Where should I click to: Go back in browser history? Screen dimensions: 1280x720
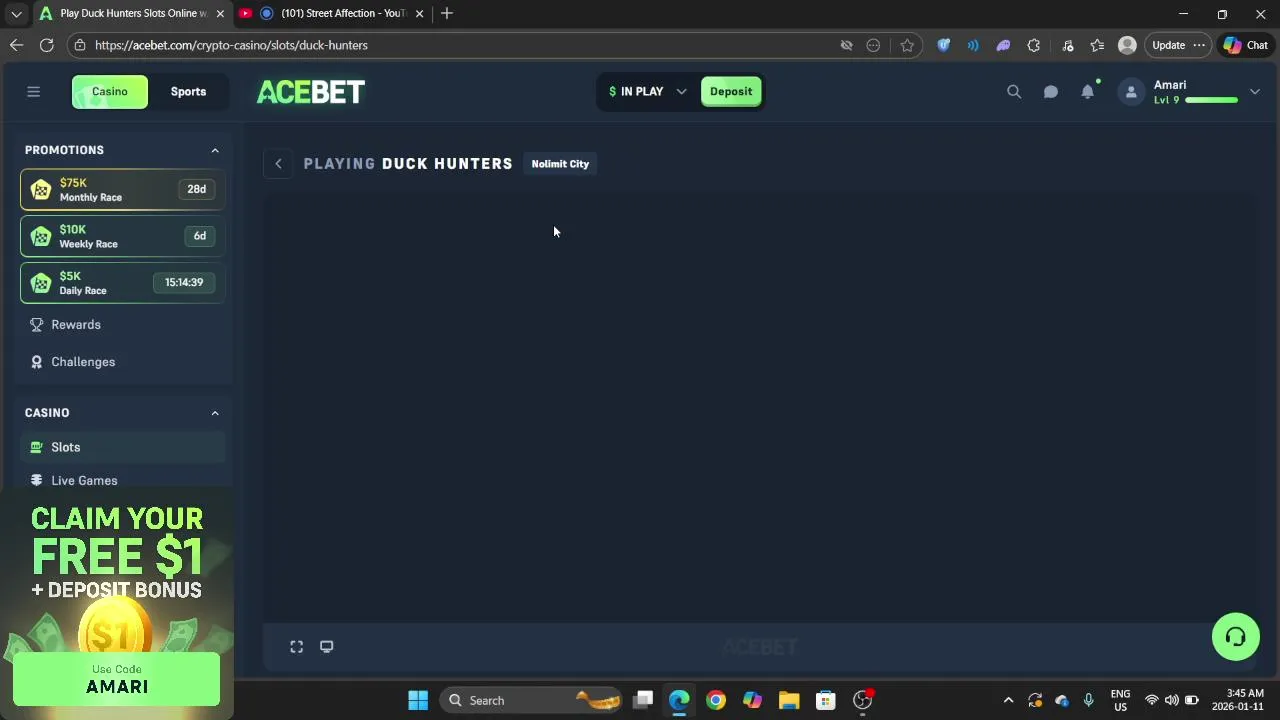click(x=16, y=45)
